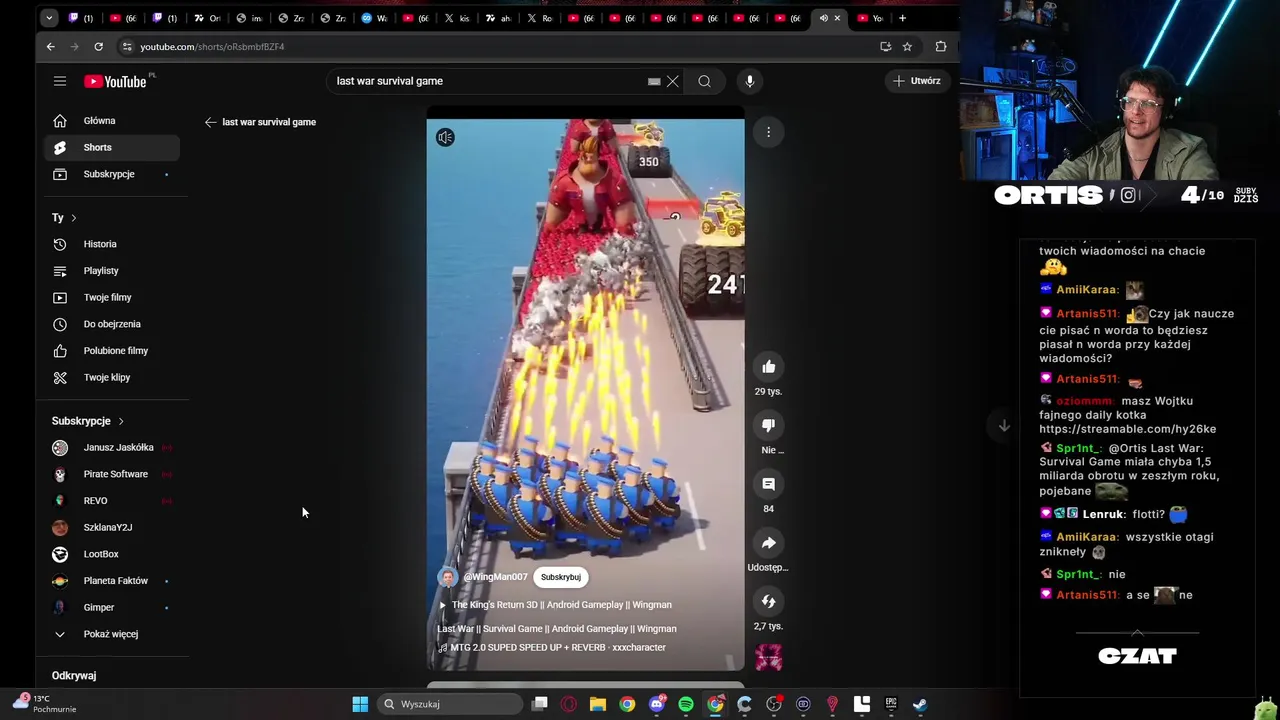This screenshot has height=720, width=1280.
Task: Open File Explorer from the taskbar
Action: (x=598, y=704)
